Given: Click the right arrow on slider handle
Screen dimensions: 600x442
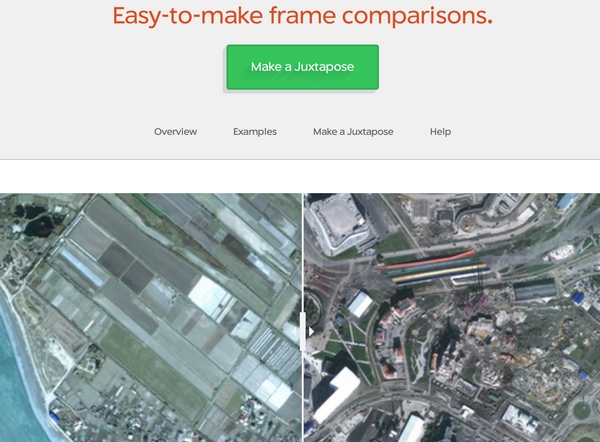Looking at the screenshot, I should [x=311, y=331].
